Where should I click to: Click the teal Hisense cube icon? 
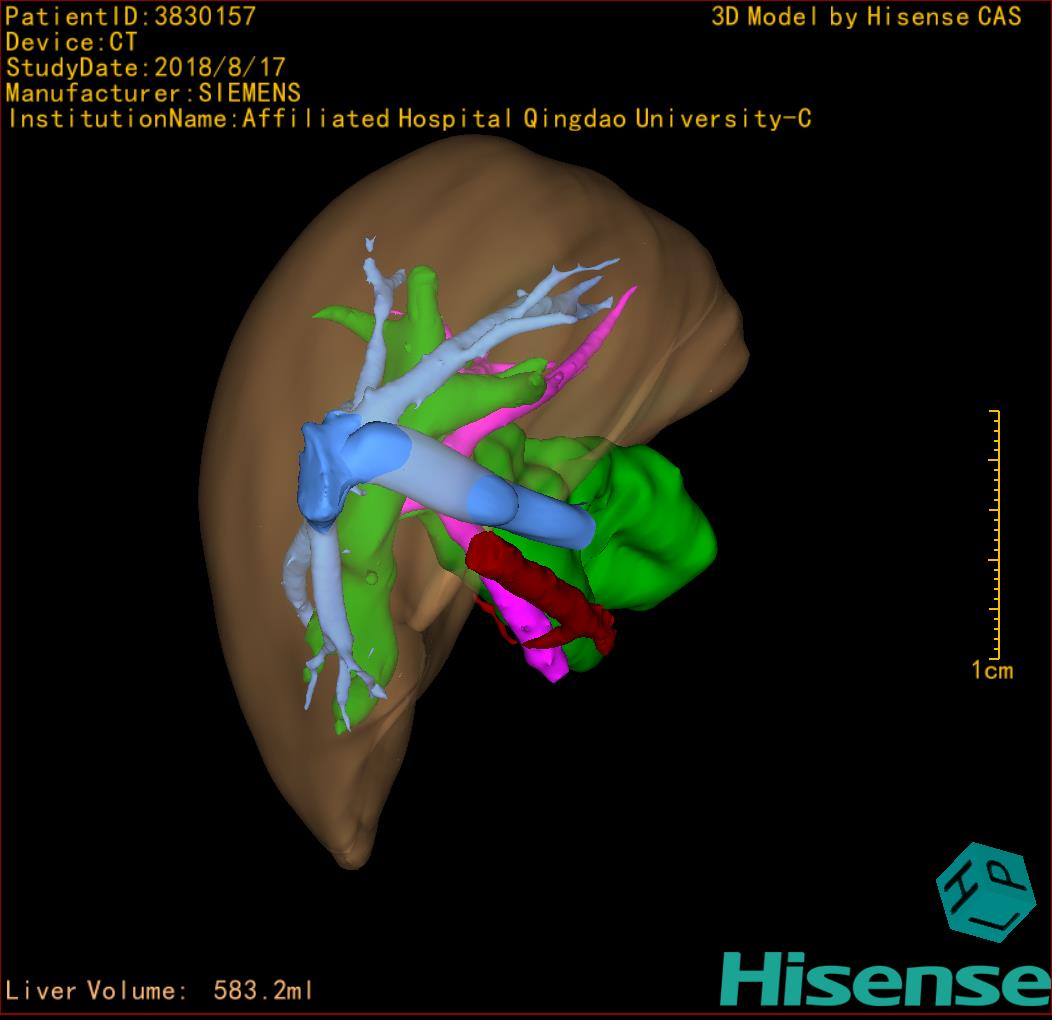[984, 890]
